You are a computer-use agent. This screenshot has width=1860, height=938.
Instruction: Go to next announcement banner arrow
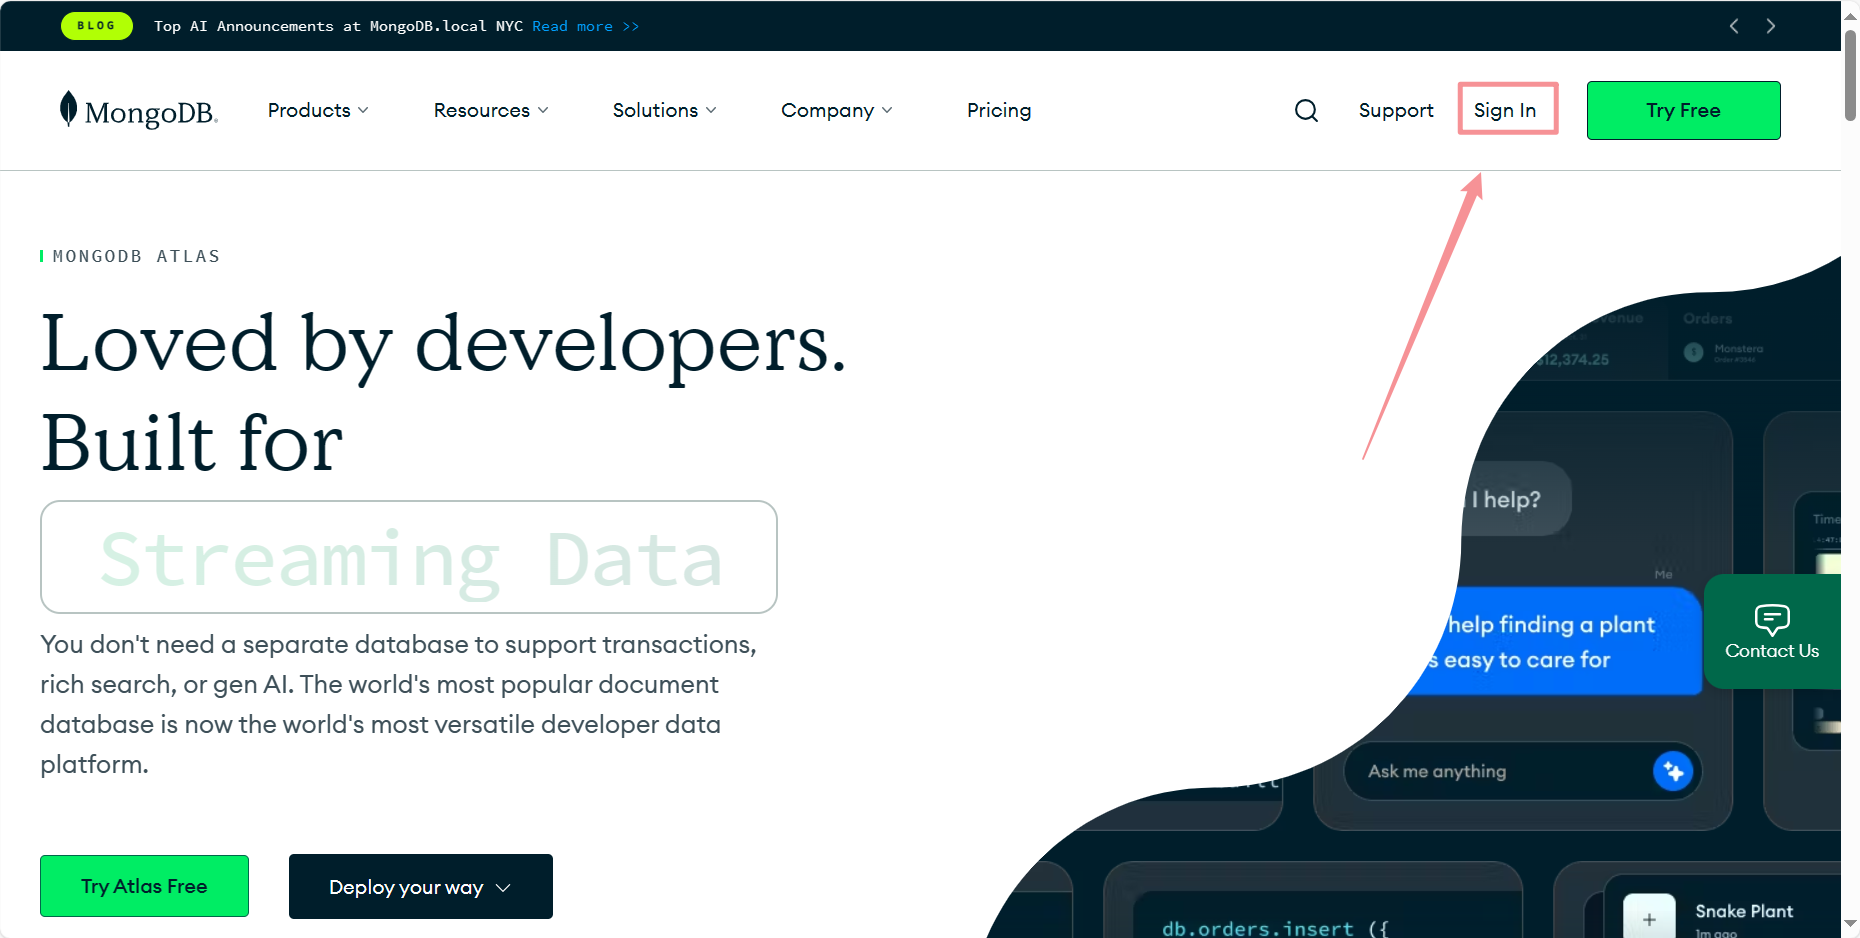coord(1771,26)
